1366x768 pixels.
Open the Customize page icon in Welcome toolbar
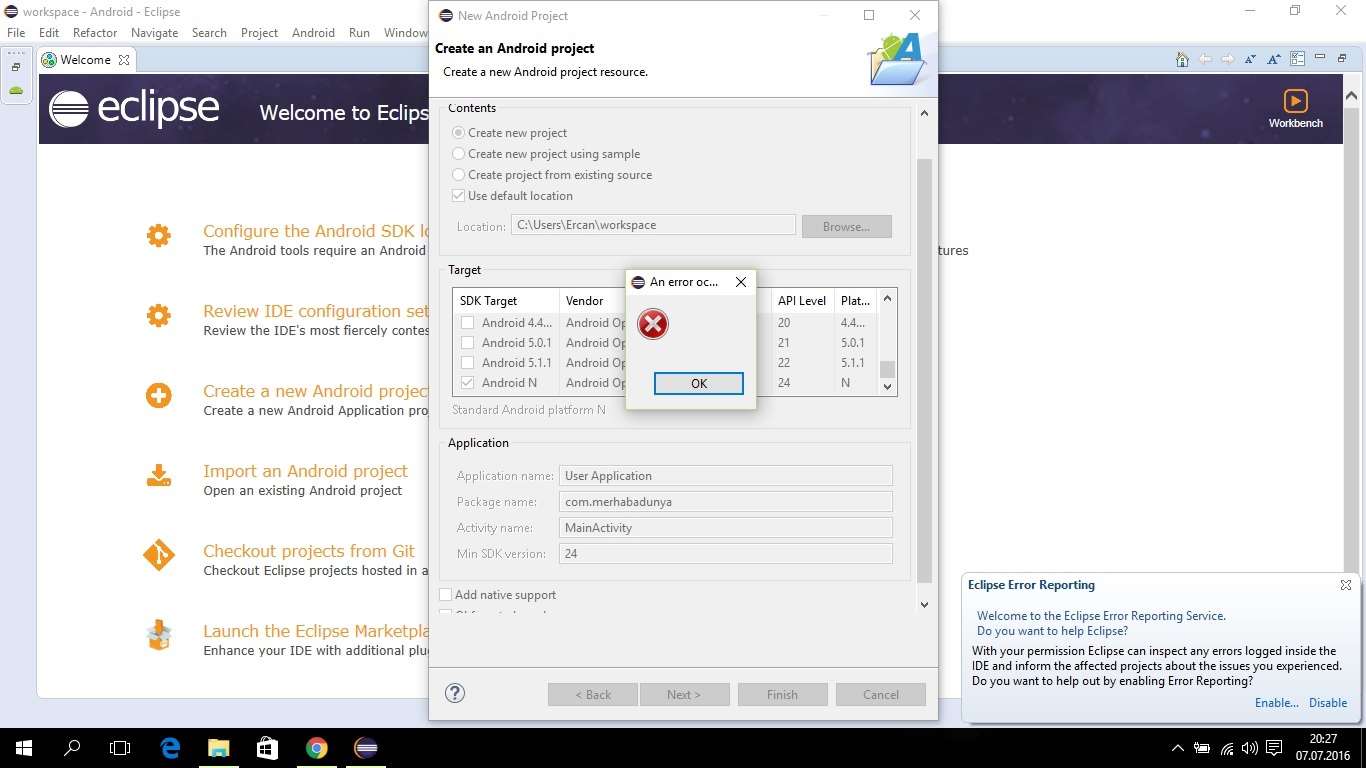tap(1297, 59)
